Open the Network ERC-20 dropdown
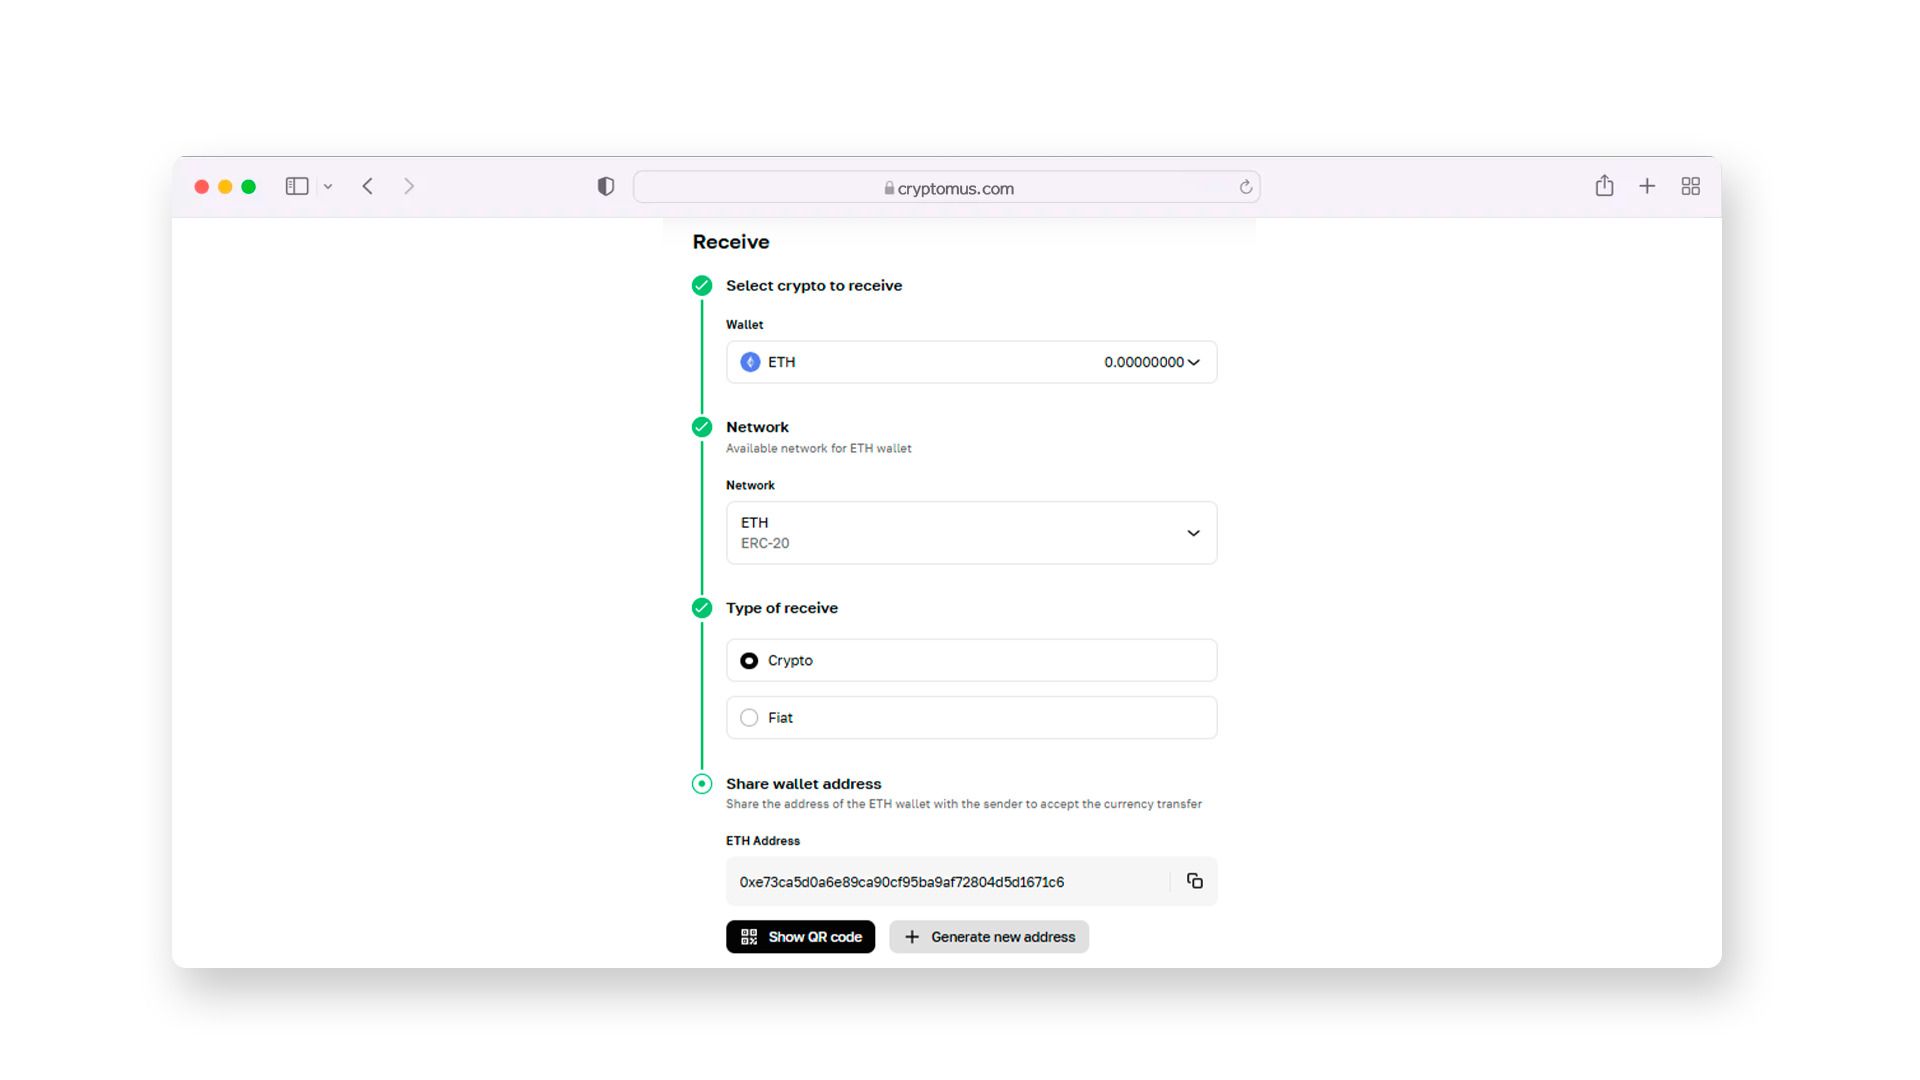 [x=1193, y=533]
